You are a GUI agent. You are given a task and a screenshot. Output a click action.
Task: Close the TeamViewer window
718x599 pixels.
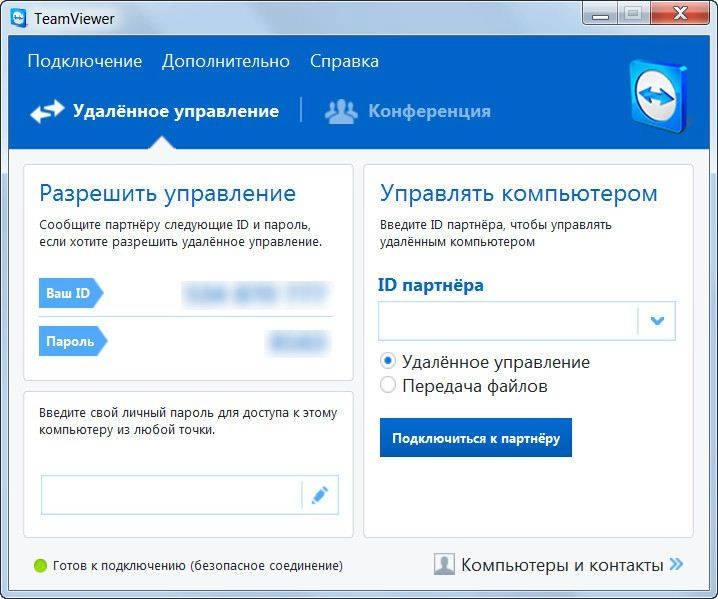click(681, 14)
